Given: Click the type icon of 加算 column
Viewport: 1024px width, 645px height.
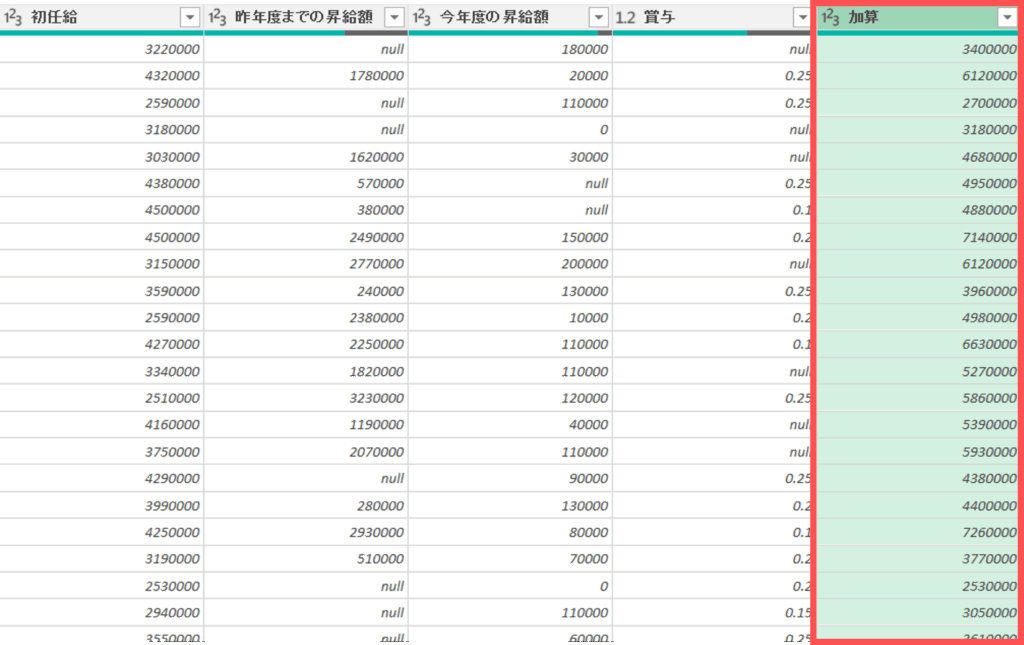Looking at the screenshot, I should coord(831,17).
